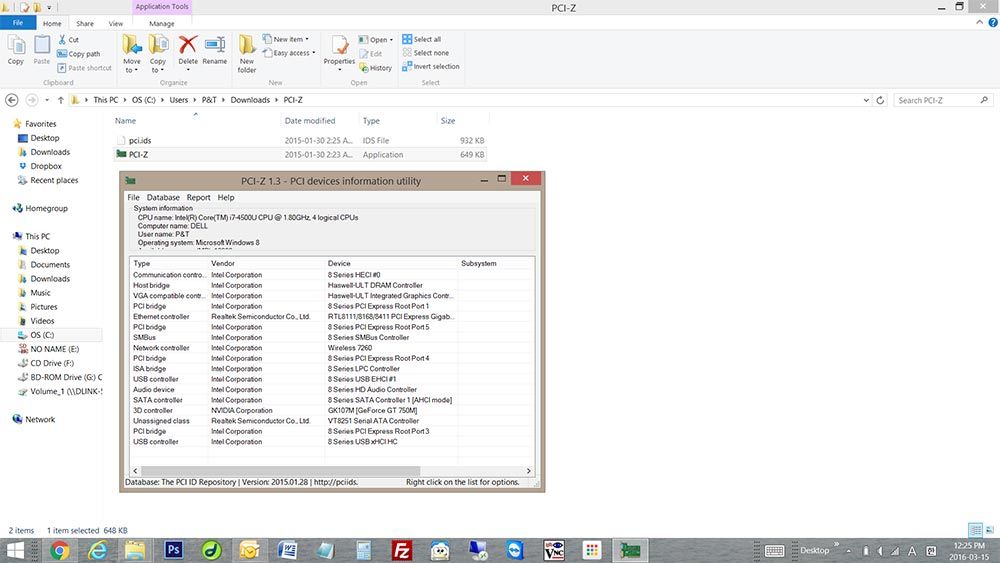Open Google Chrome from the taskbar
Image resolution: width=1000 pixels, height=563 pixels.
(x=59, y=550)
